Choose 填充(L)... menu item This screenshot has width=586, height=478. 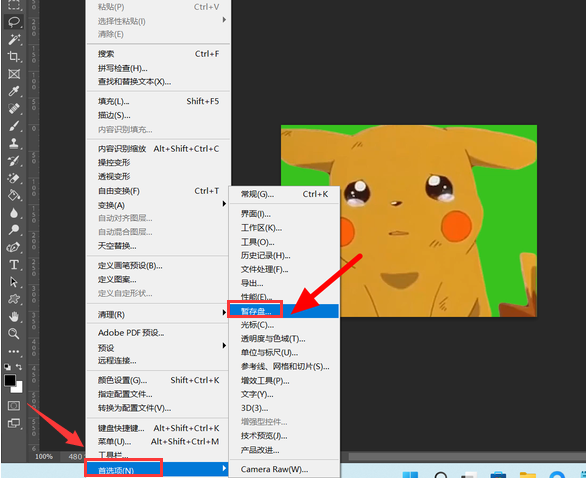coord(158,102)
